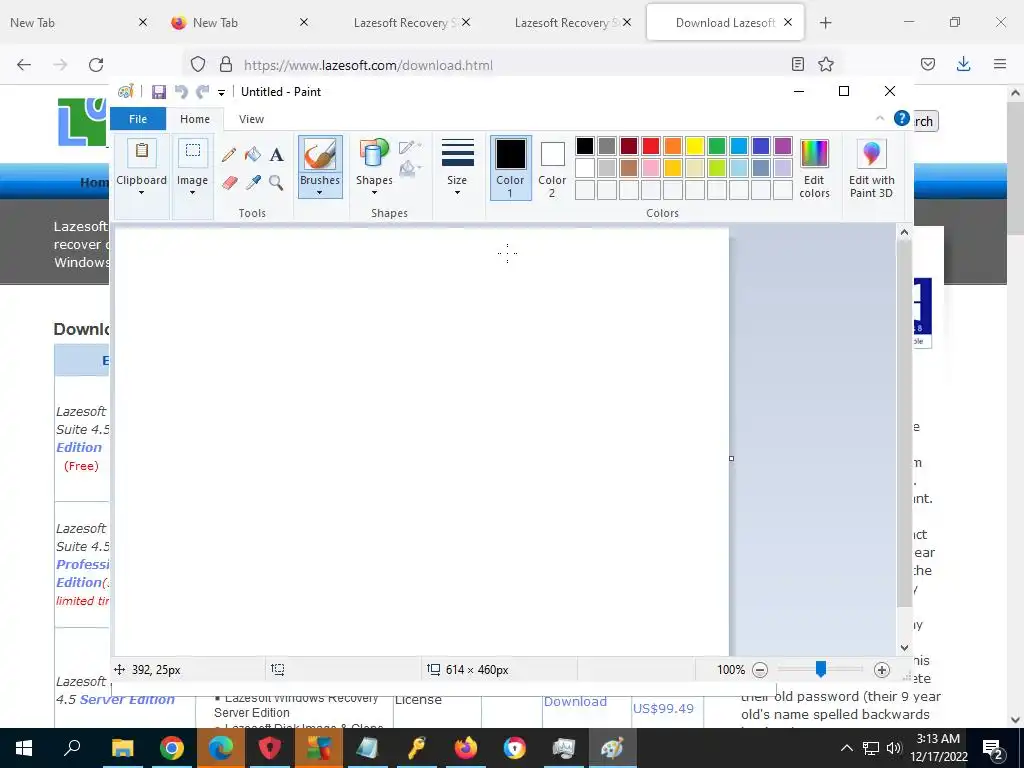
Task: Click the Redo arrow in Paint
Action: pos(202,92)
